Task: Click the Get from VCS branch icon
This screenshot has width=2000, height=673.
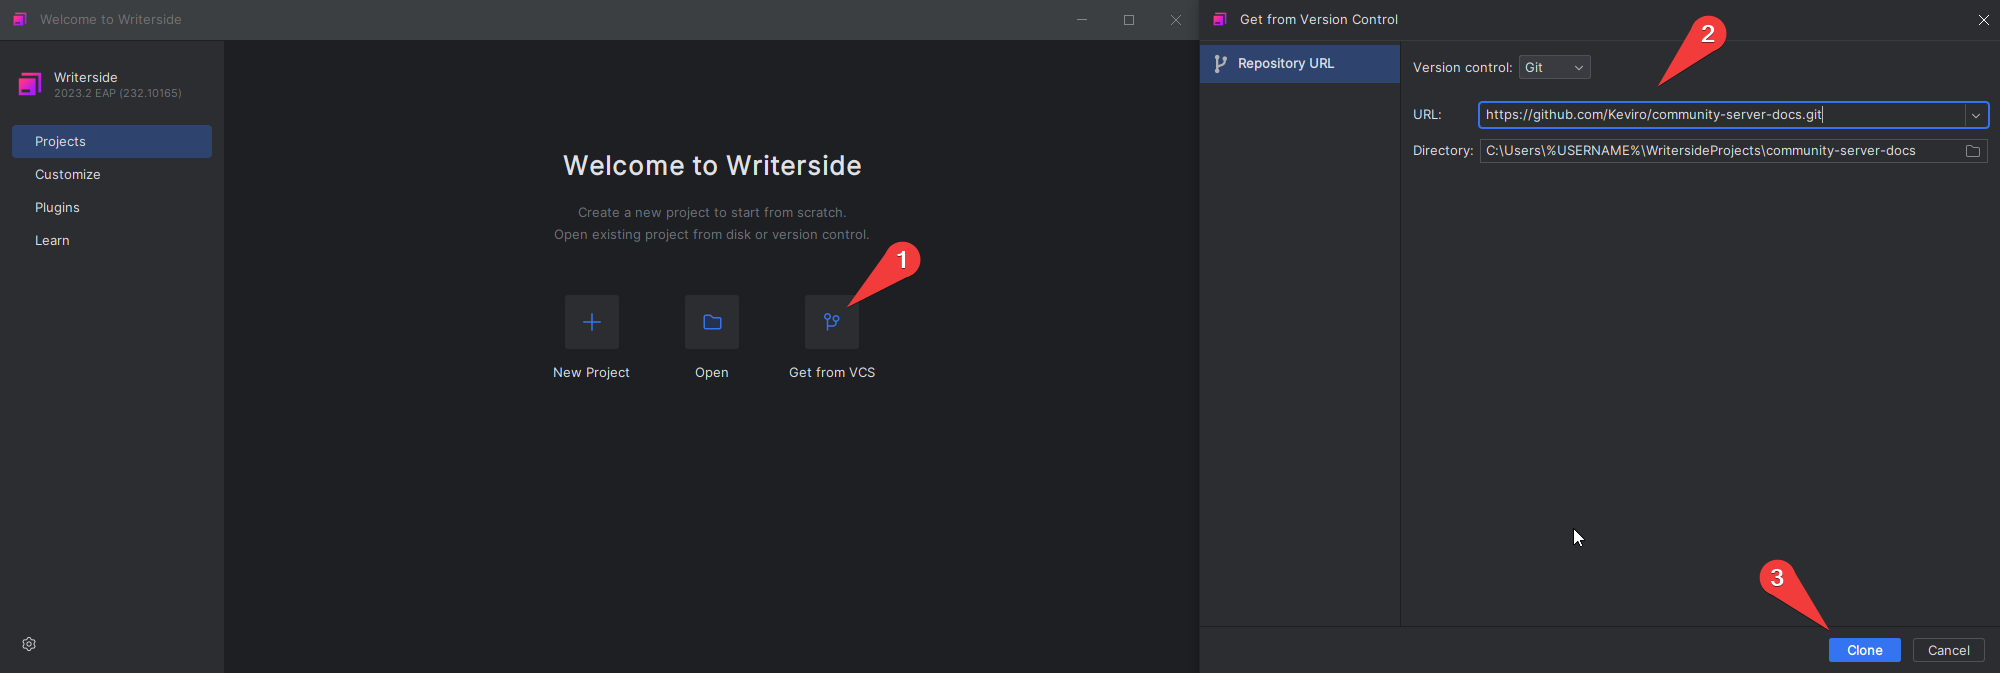Action: point(832,322)
